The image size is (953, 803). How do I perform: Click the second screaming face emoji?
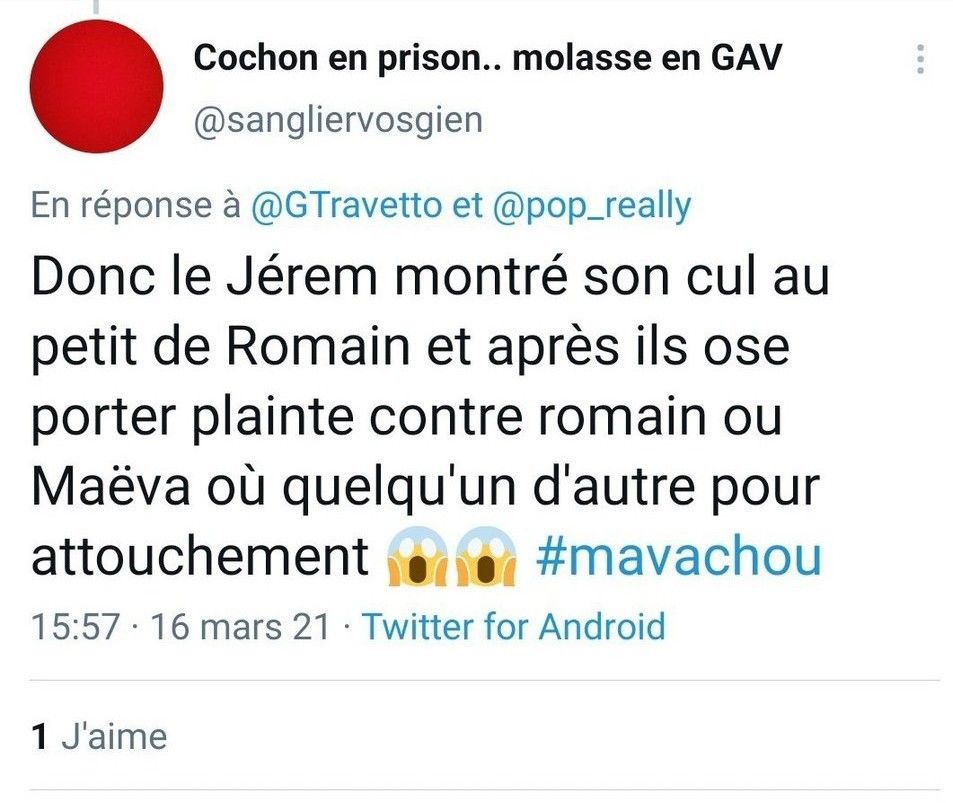click(486, 558)
